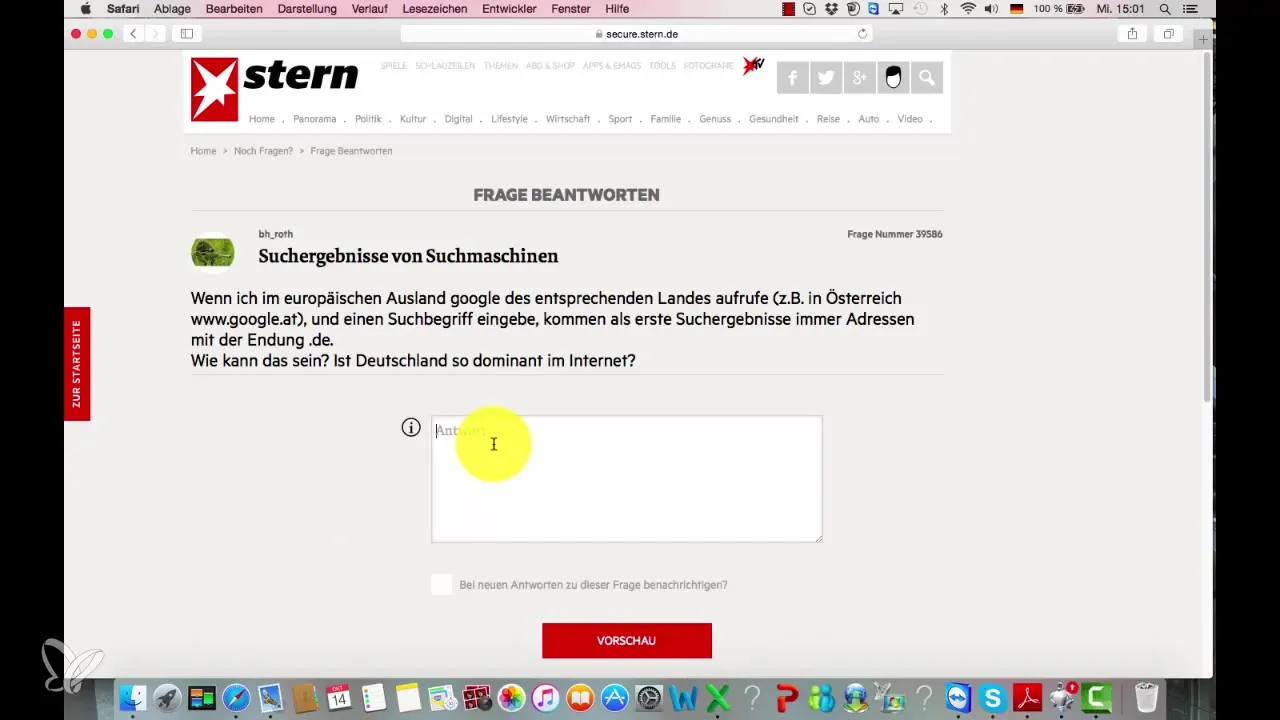Image resolution: width=1280 pixels, height=720 pixels.
Task: Open Lifestyle section in navigation
Action: pos(509,119)
